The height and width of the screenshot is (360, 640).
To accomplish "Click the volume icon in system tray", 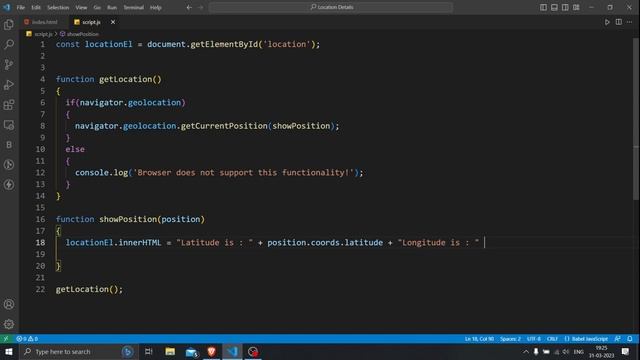I will point(566,351).
